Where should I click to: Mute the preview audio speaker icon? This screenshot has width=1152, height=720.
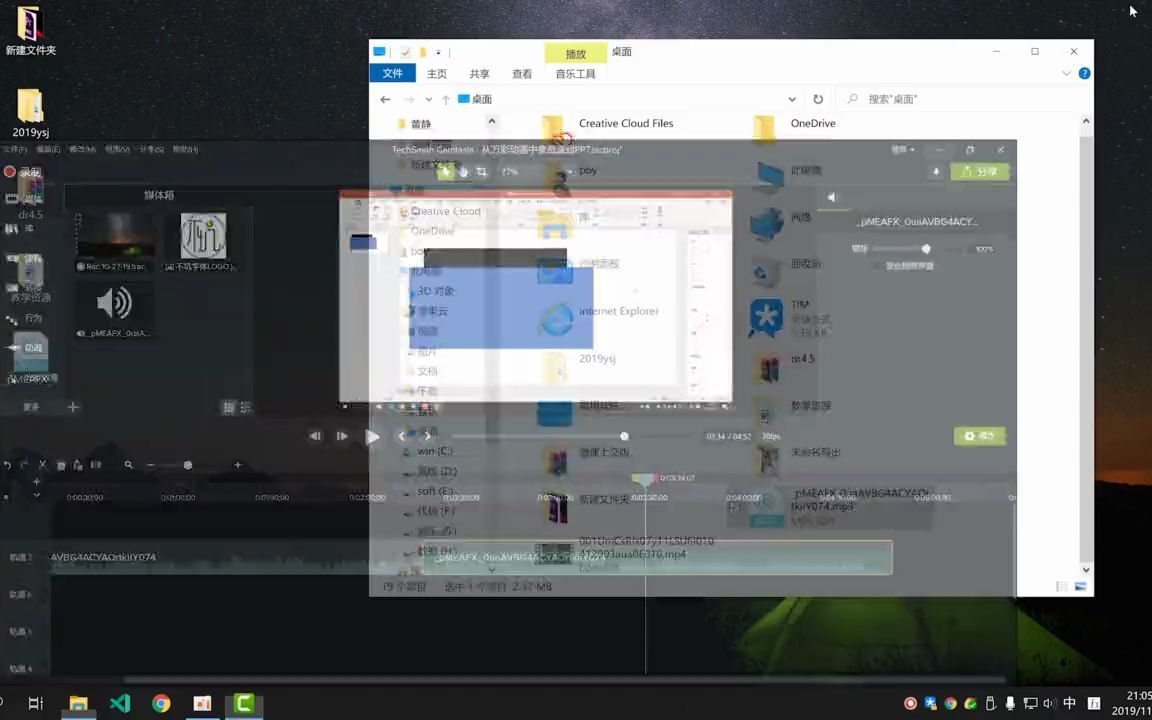(832, 196)
